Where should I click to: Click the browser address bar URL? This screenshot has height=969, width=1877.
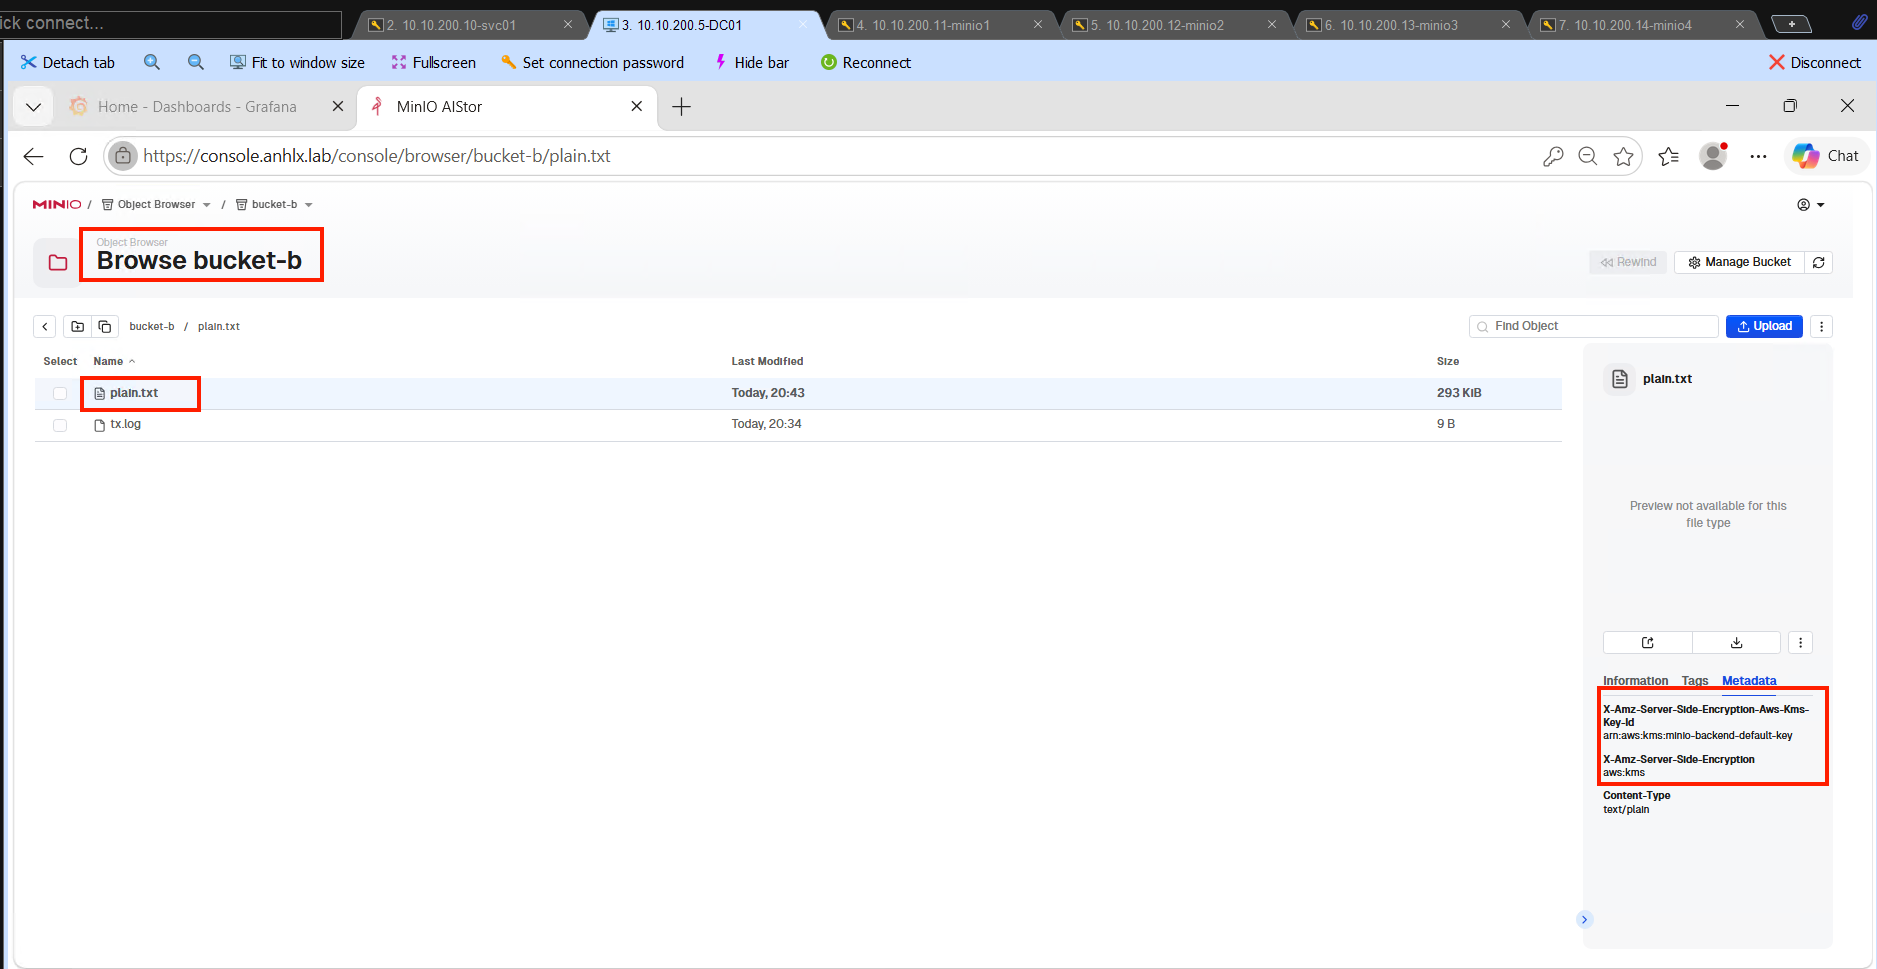click(377, 156)
